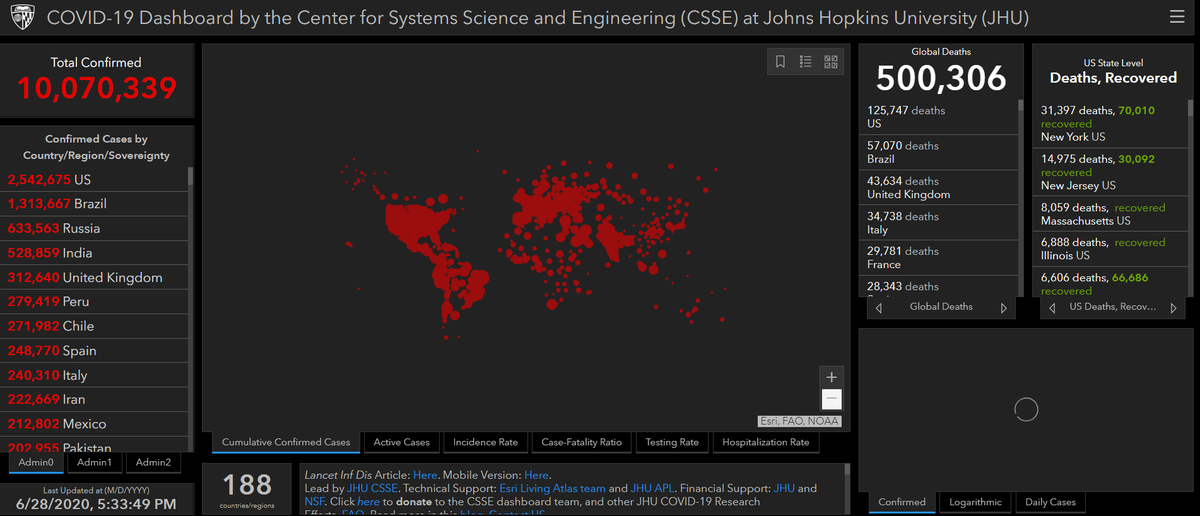Click 43,634 deaths United Kingdom entry

click(x=939, y=188)
